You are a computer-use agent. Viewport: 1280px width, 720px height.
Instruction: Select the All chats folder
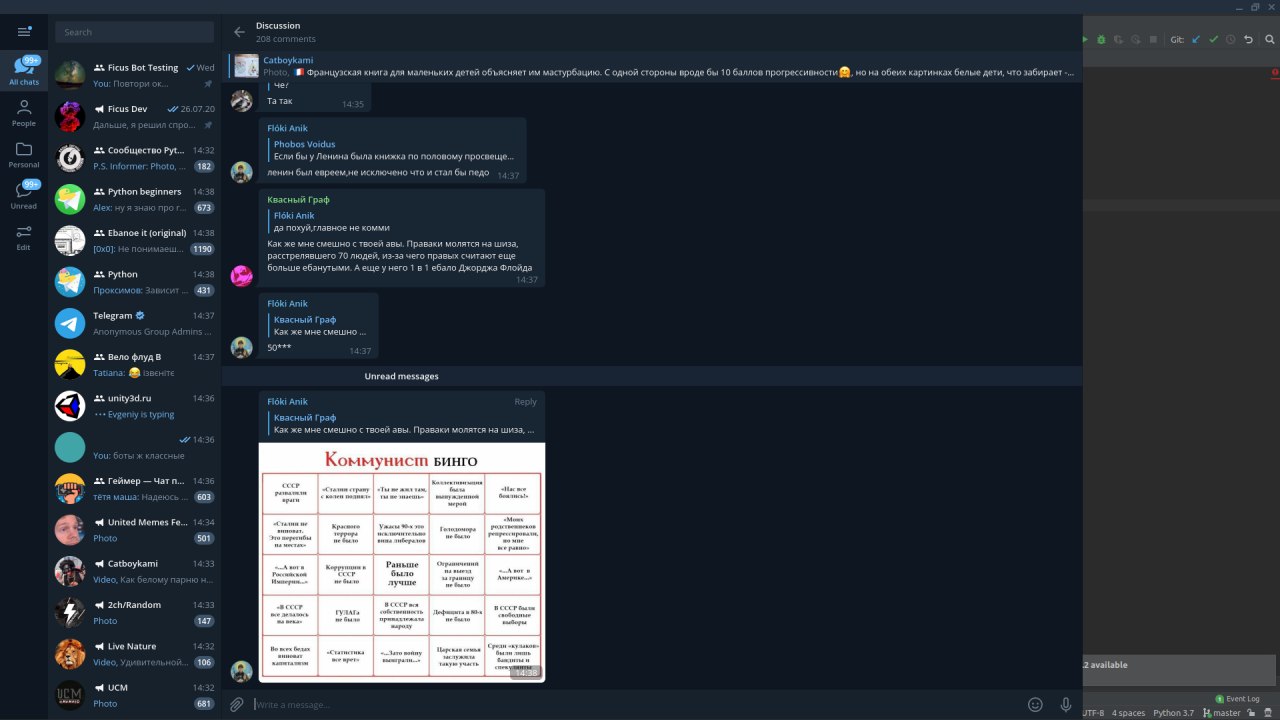pos(24,71)
